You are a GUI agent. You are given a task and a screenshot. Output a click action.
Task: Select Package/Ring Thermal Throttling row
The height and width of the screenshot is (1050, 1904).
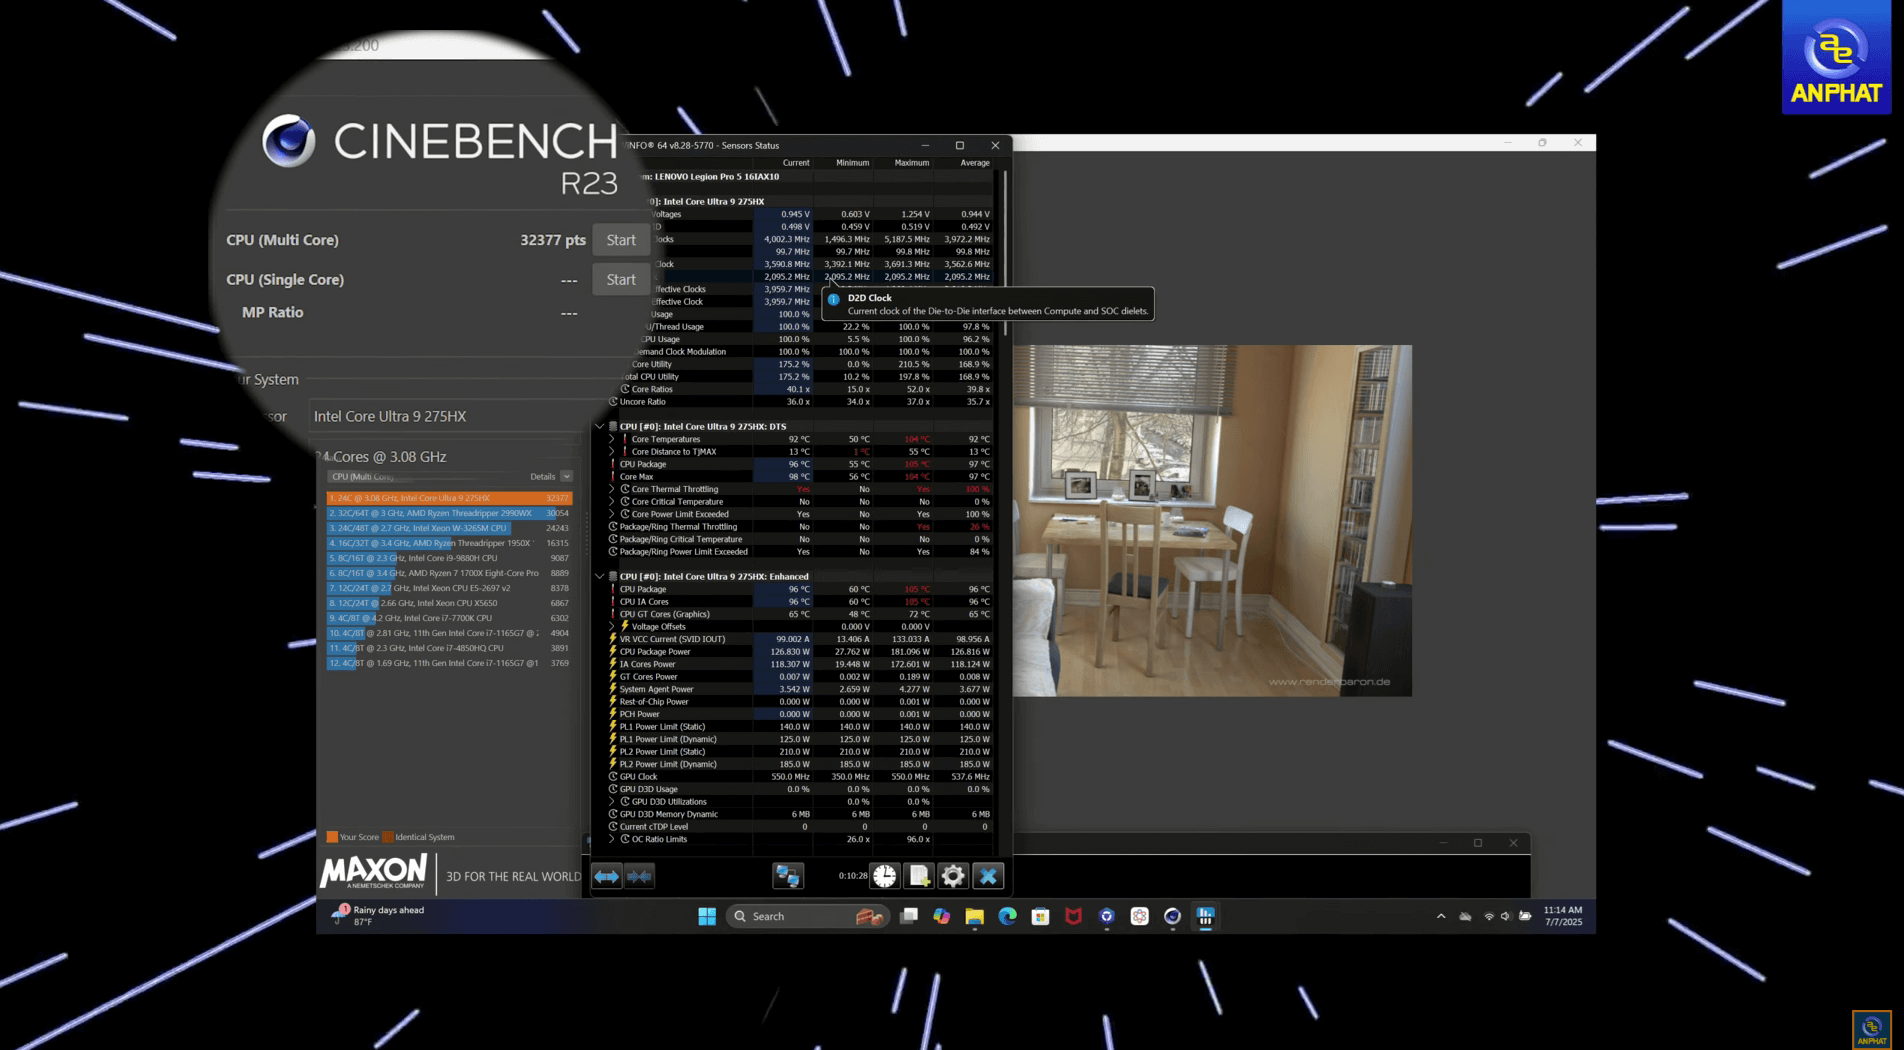point(800,526)
